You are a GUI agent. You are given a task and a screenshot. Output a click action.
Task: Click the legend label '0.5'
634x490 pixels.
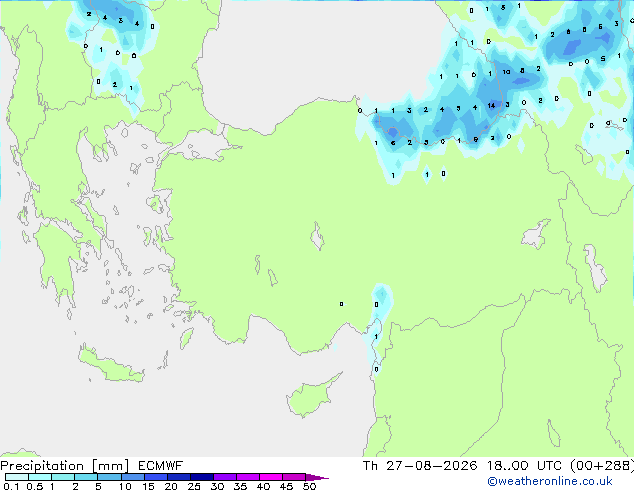[34, 486]
